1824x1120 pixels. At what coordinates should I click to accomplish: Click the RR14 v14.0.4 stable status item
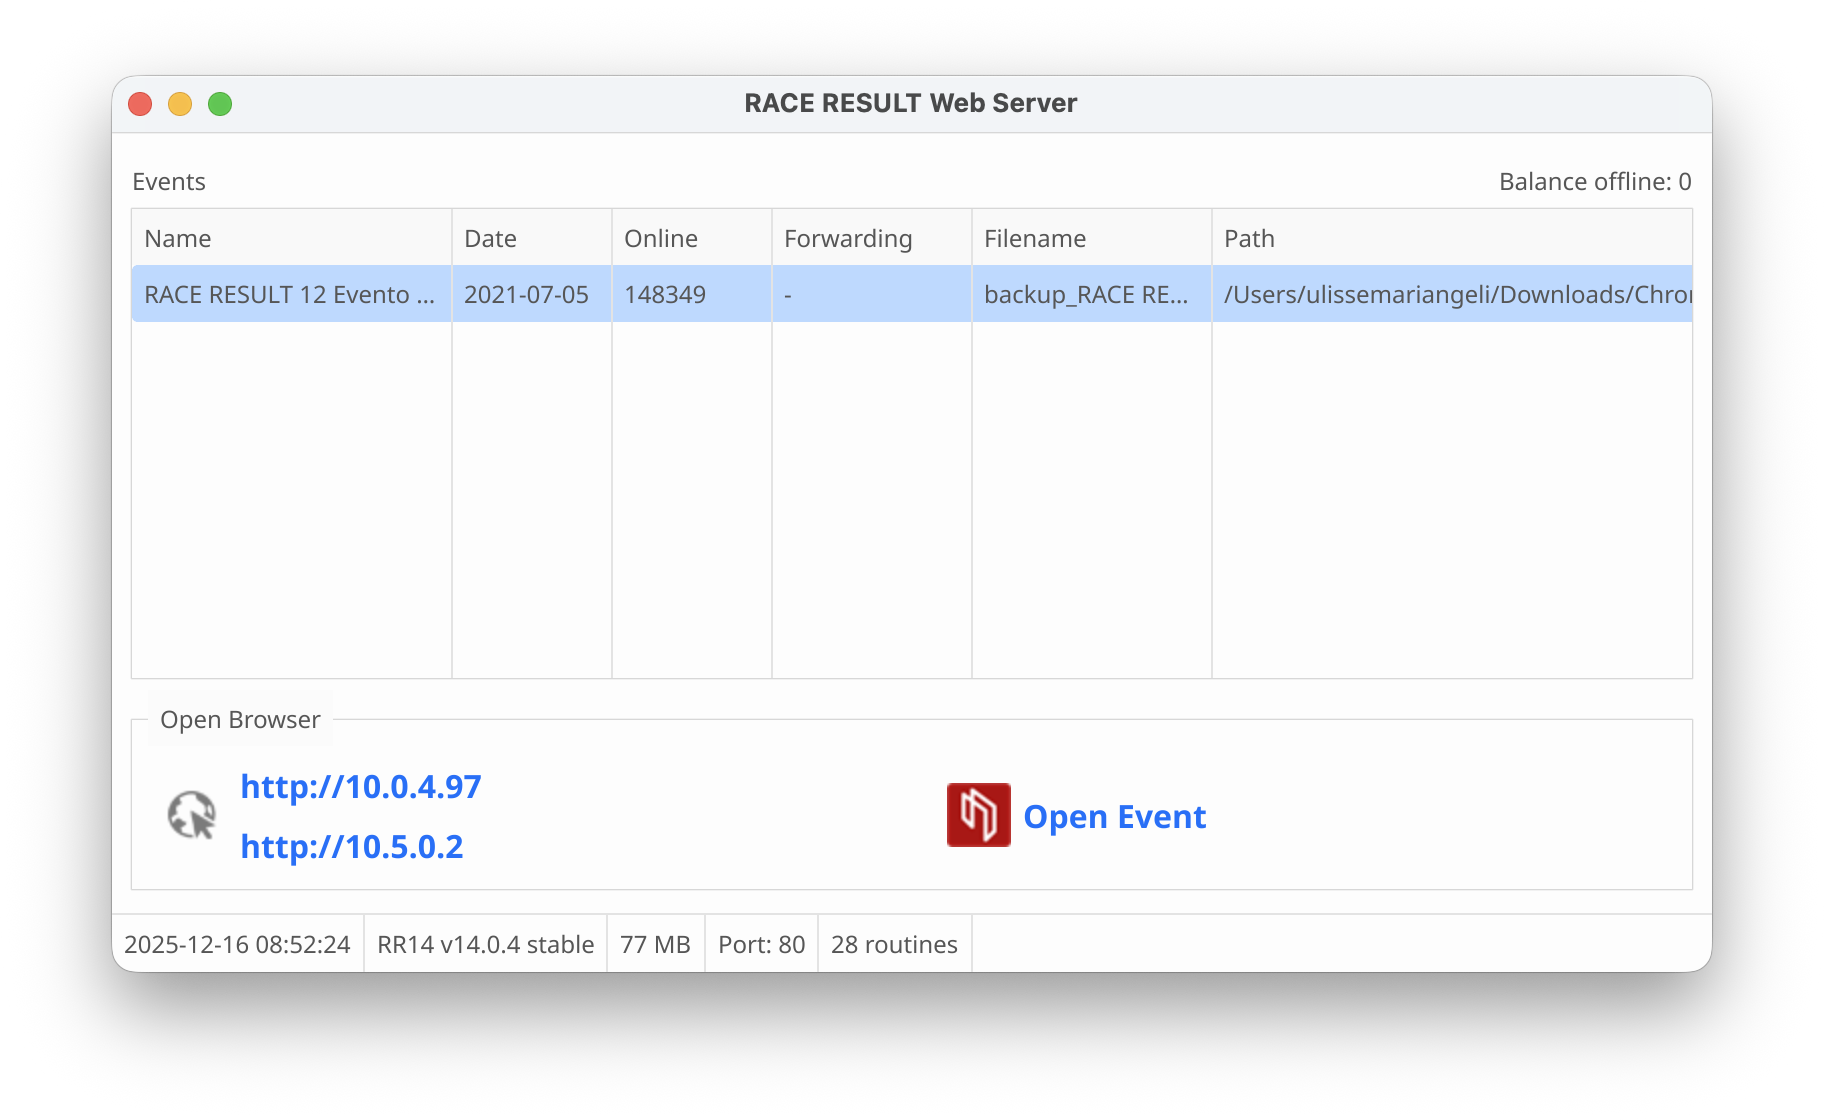[485, 945]
